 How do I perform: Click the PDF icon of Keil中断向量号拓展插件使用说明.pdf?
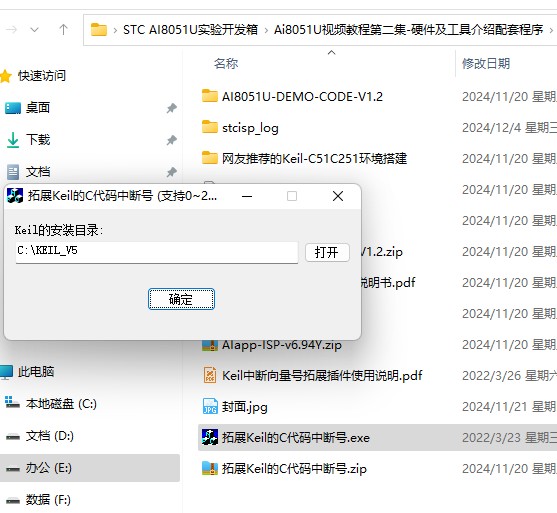point(210,375)
